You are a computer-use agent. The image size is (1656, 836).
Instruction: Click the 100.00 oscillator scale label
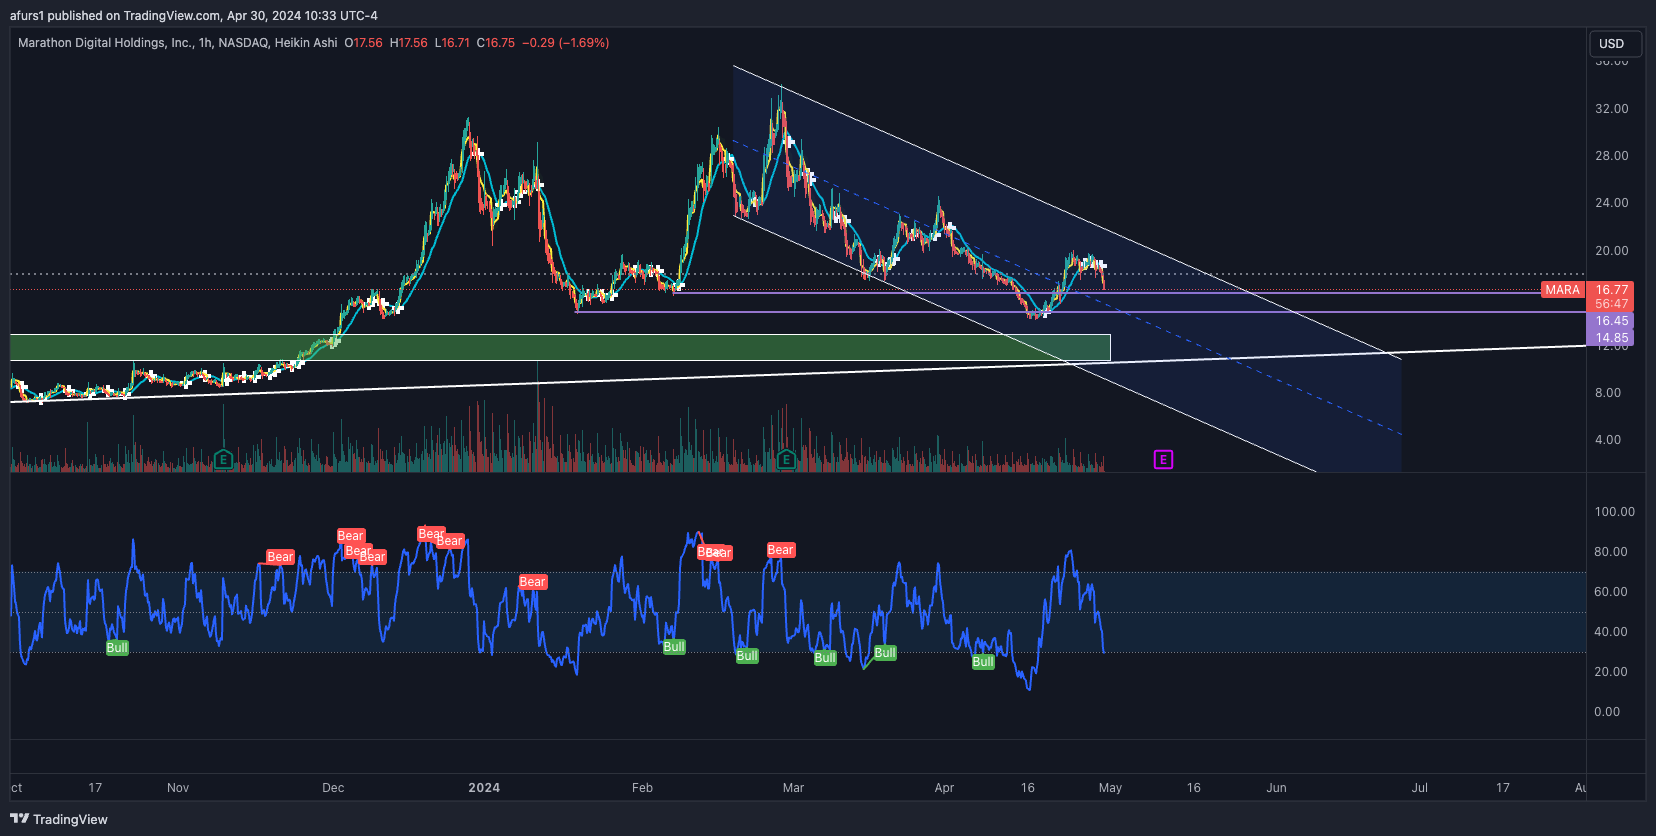click(1614, 512)
